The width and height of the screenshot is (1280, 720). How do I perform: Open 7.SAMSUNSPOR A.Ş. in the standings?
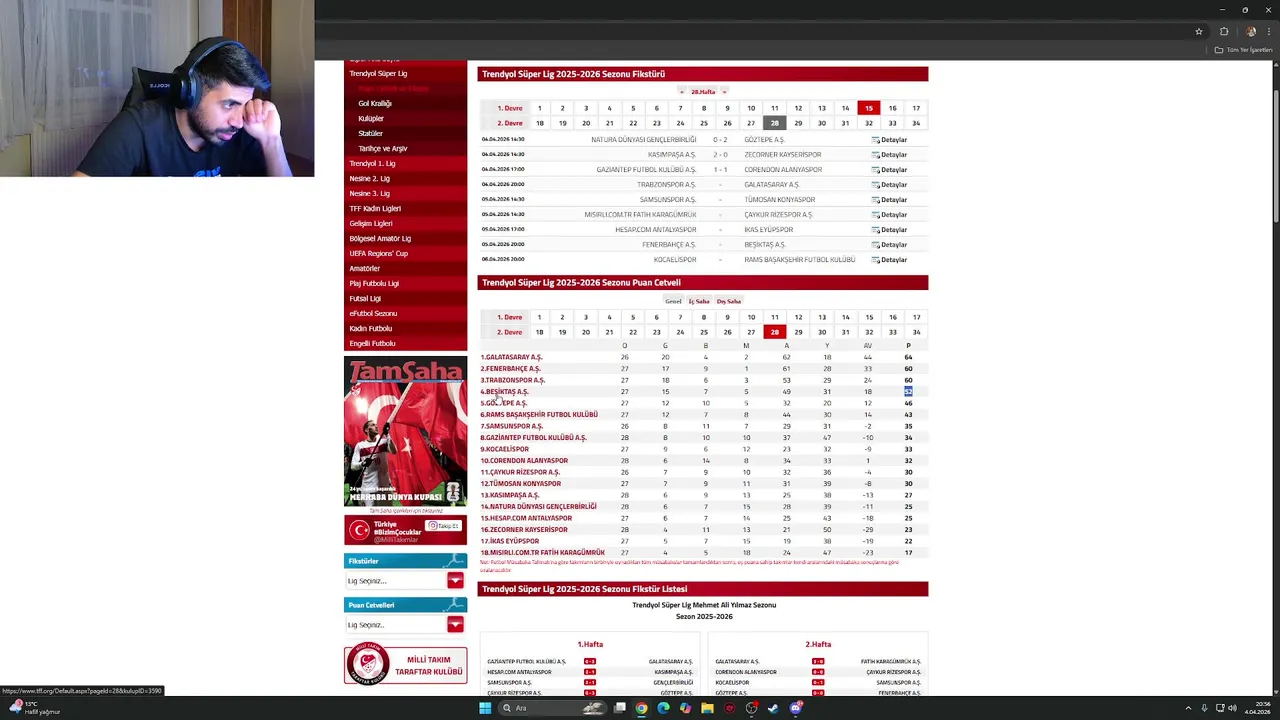coord(511,426)
